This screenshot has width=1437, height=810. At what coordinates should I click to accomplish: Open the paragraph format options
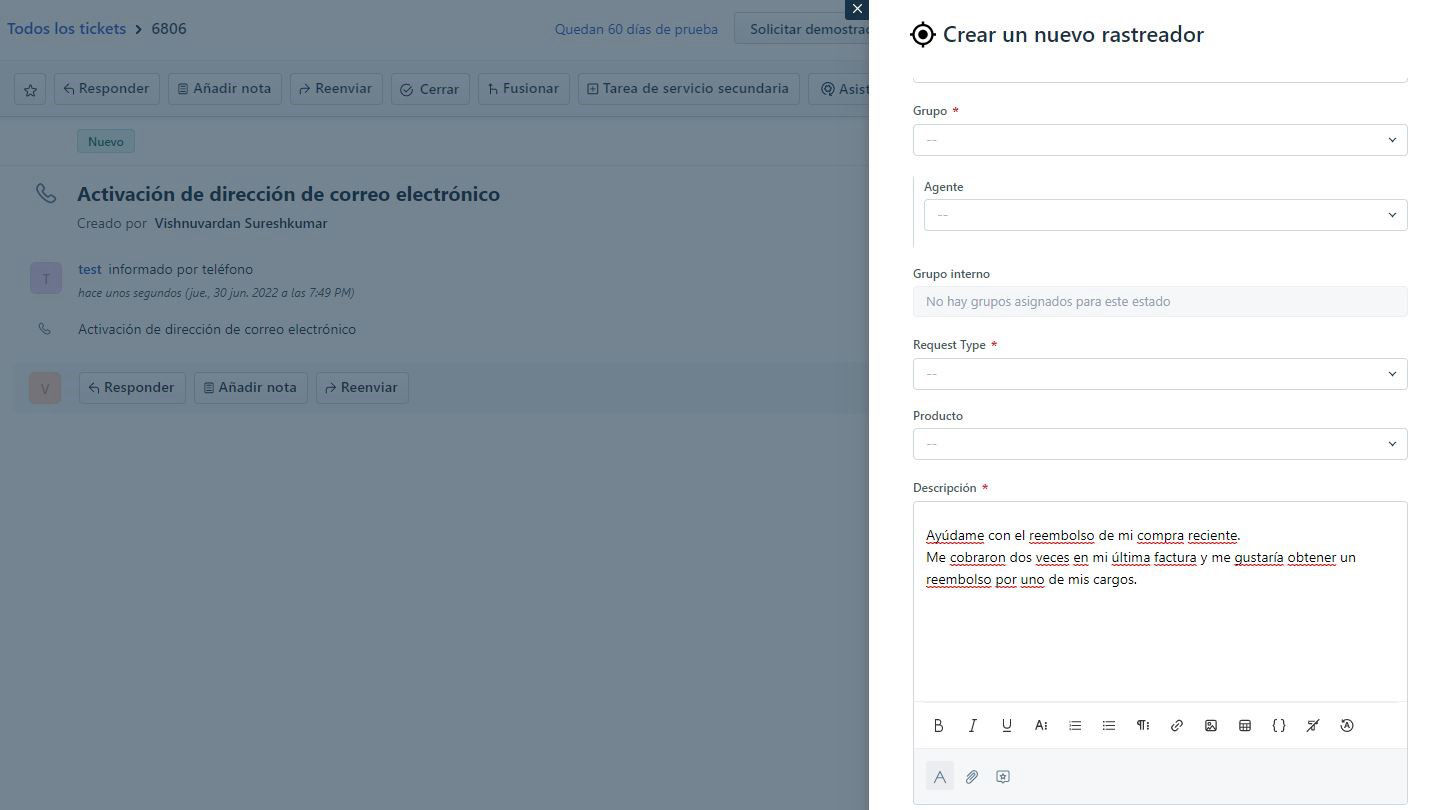1142,725
